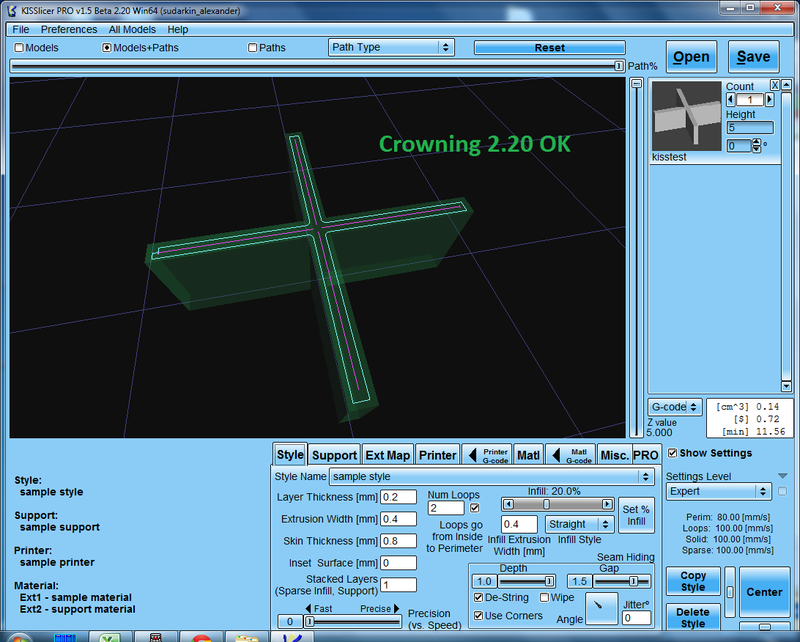Click the Layer Thickness input field
800x642 pixels.
click(398, 497)
